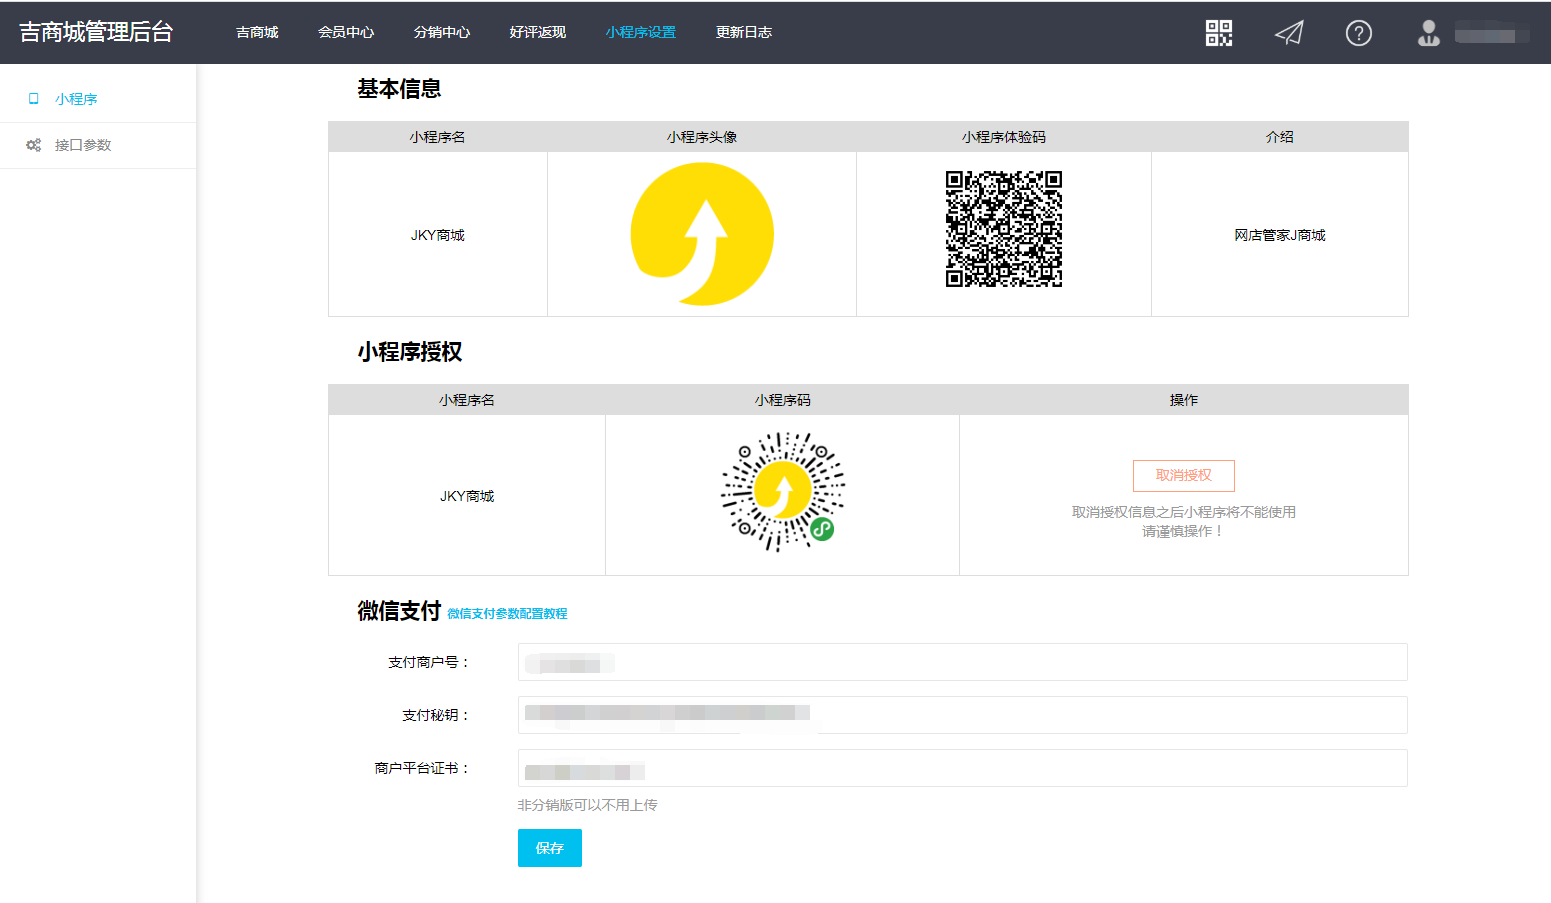The width and height of the screenshot is (1551, 903).
Task: Click the JKY商城 name in 基本信息 table
Action: pyautogui.click(x=438, y=235)
